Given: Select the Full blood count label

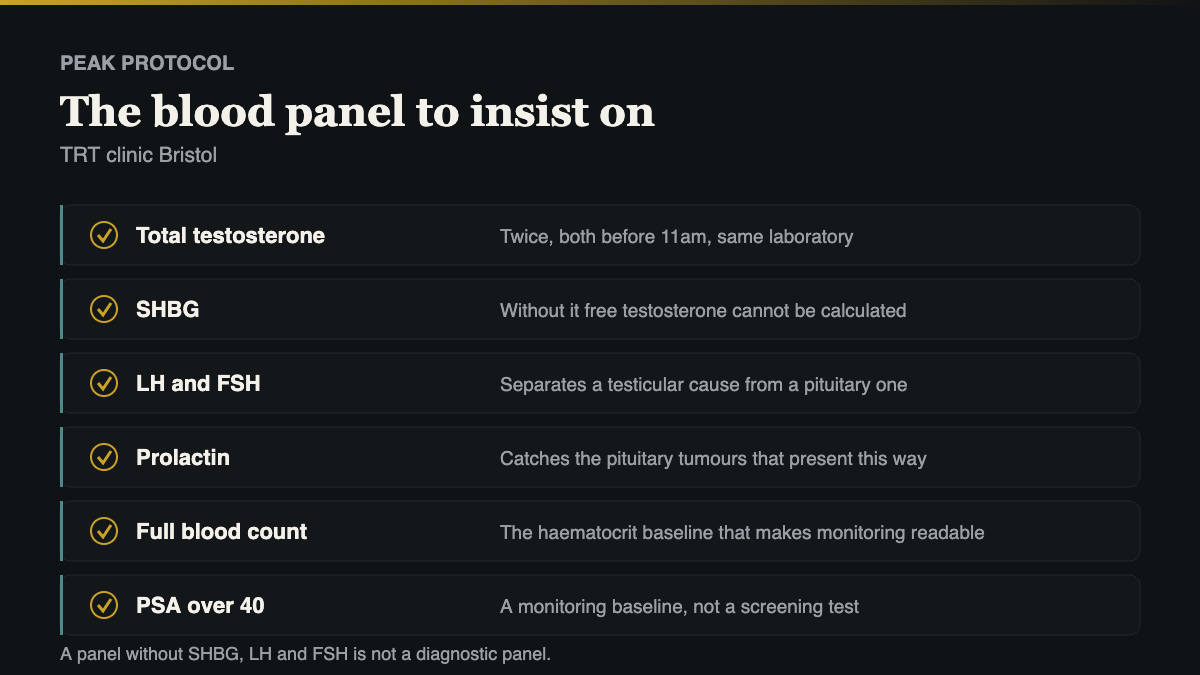Looking at the screenshot, I should (222, 531).
